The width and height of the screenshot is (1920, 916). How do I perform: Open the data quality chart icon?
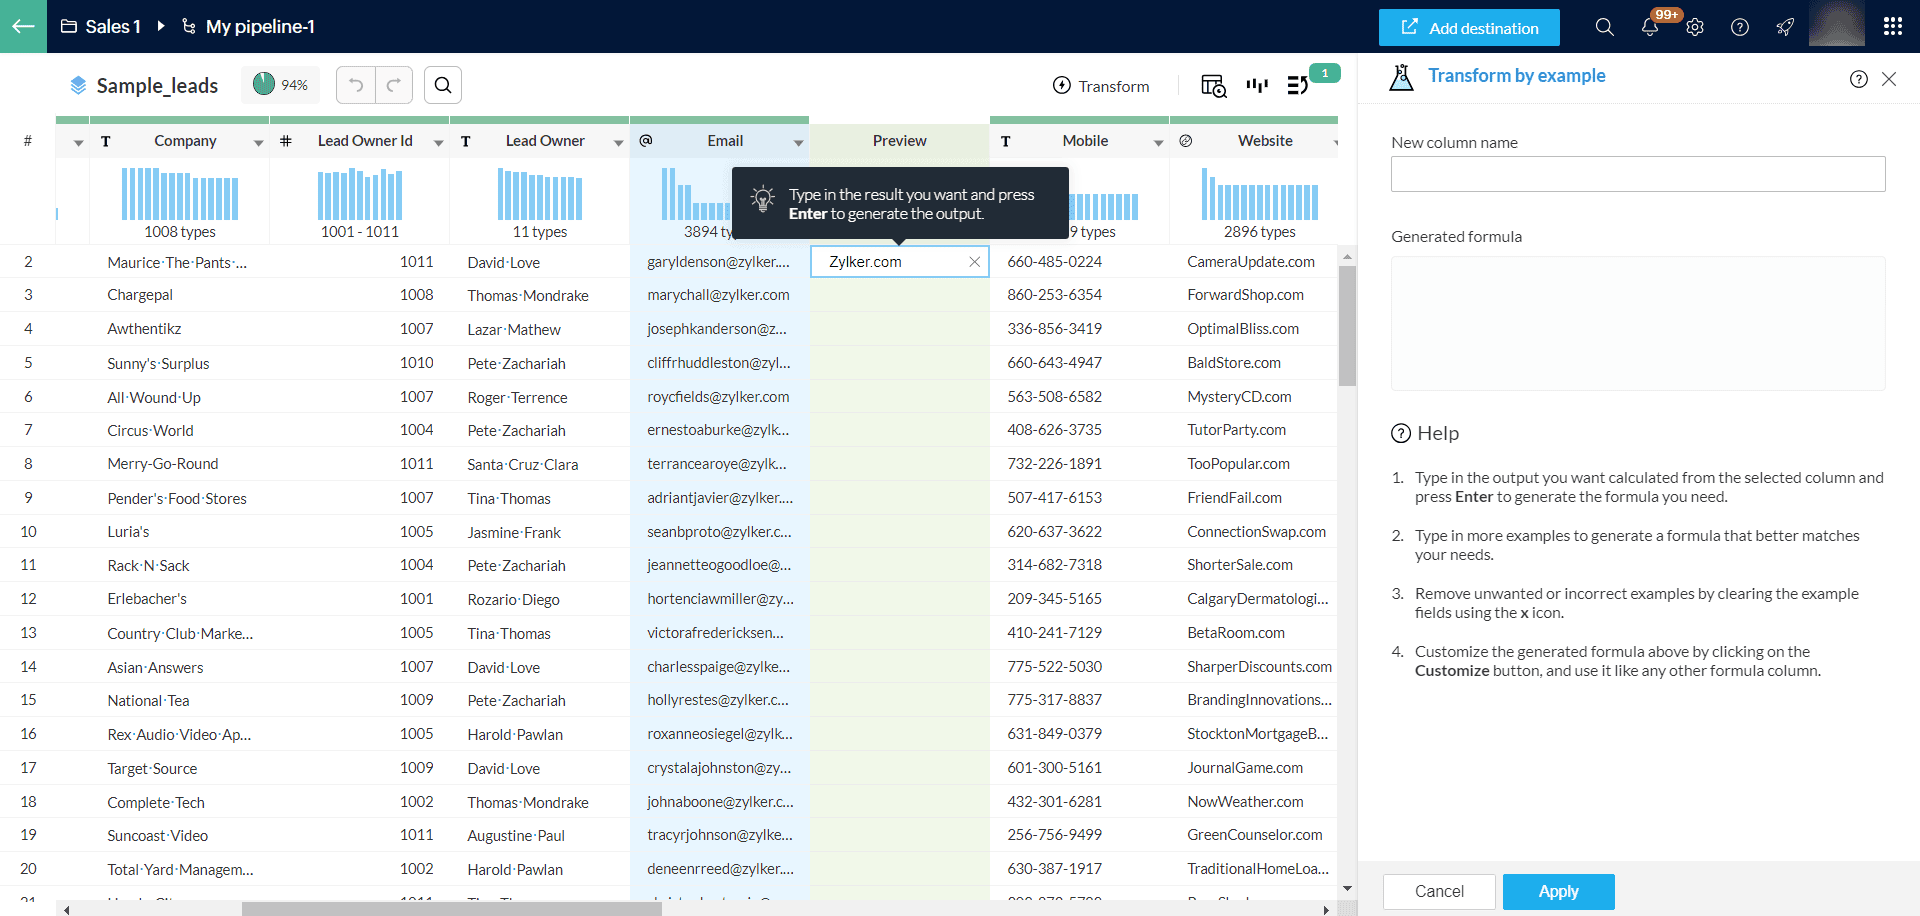pyautogui.click(x=1257, y=86)
